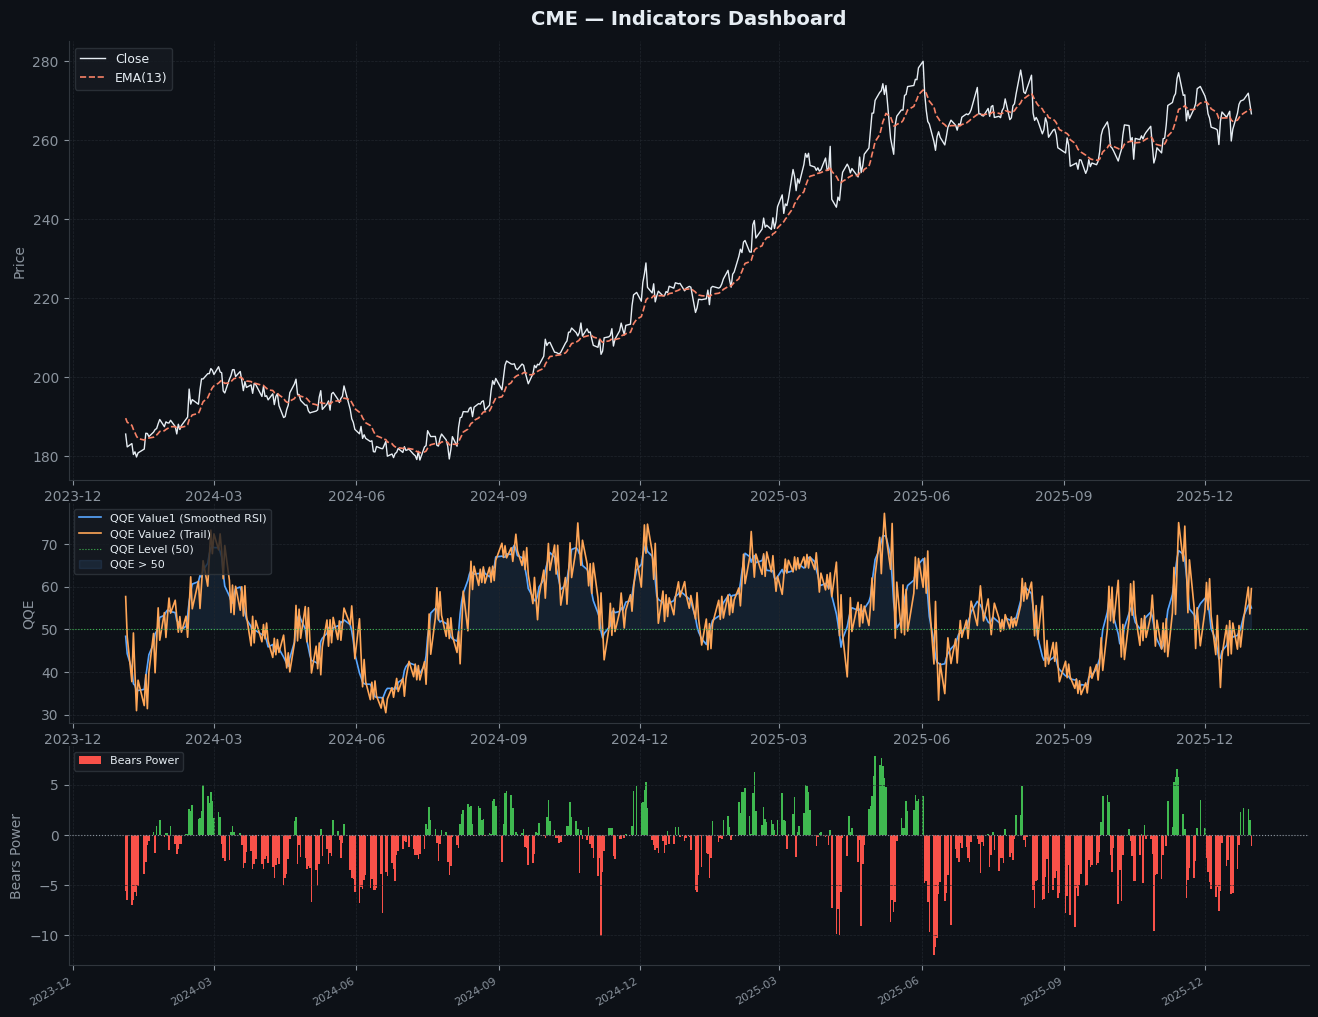
Task: Click the −10 tick on Bears Power axis
Action: click(x=46, y=936)
